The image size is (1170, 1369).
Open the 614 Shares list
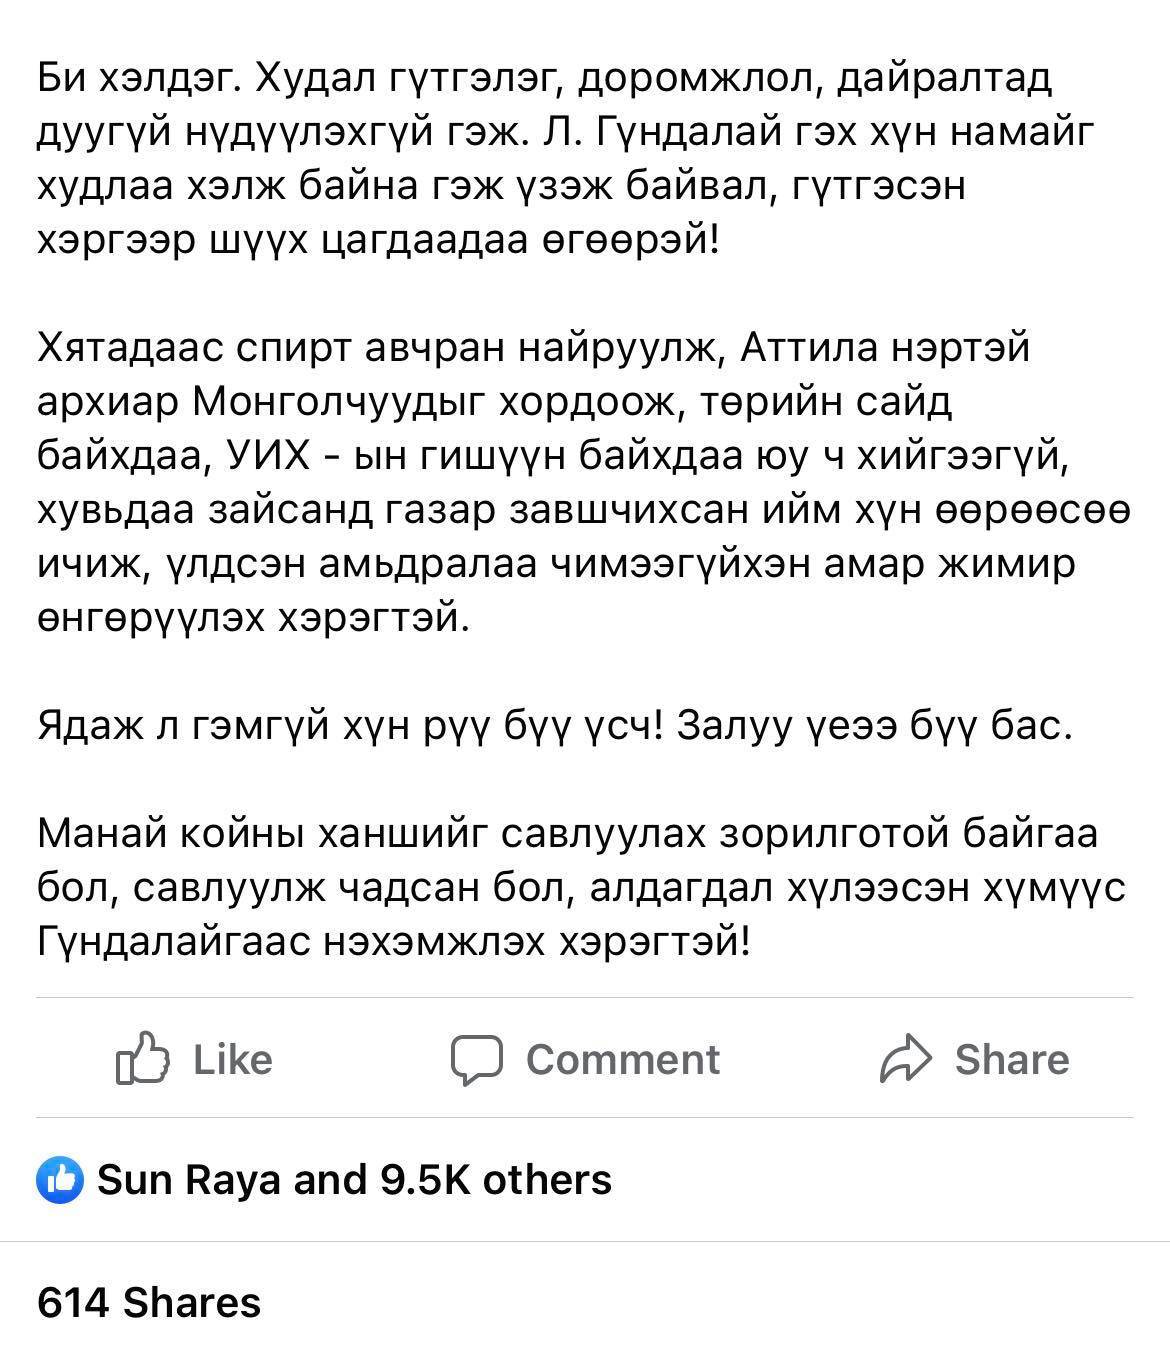(149, 1303)
